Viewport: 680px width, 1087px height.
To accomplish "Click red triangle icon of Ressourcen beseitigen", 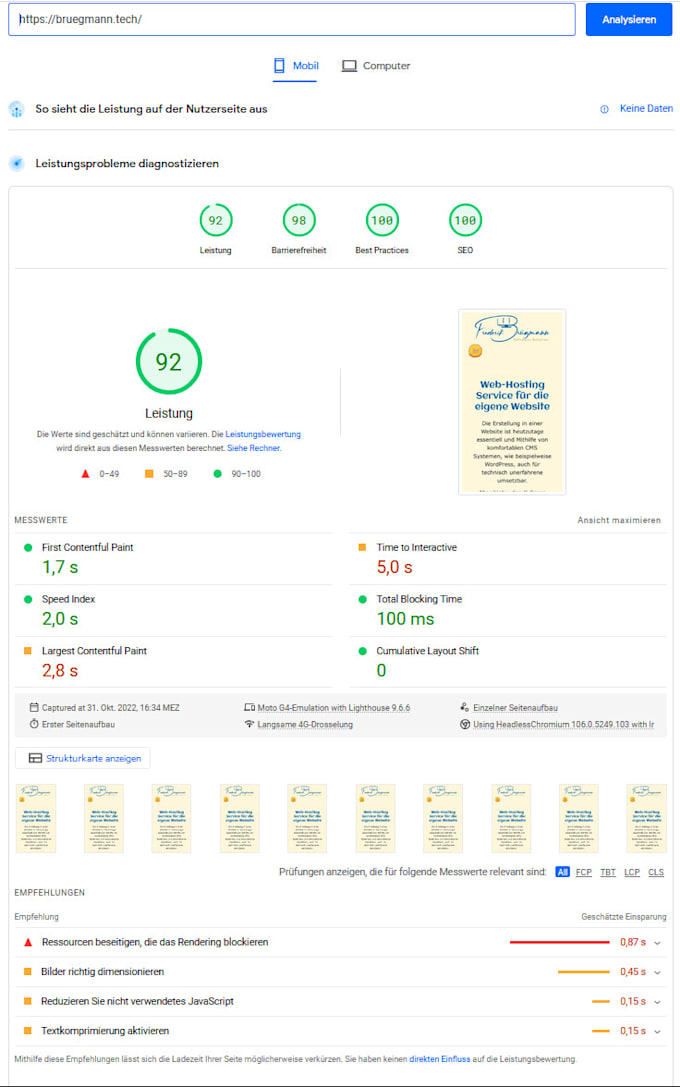I will pyautogui.click(x=28, y=942).
